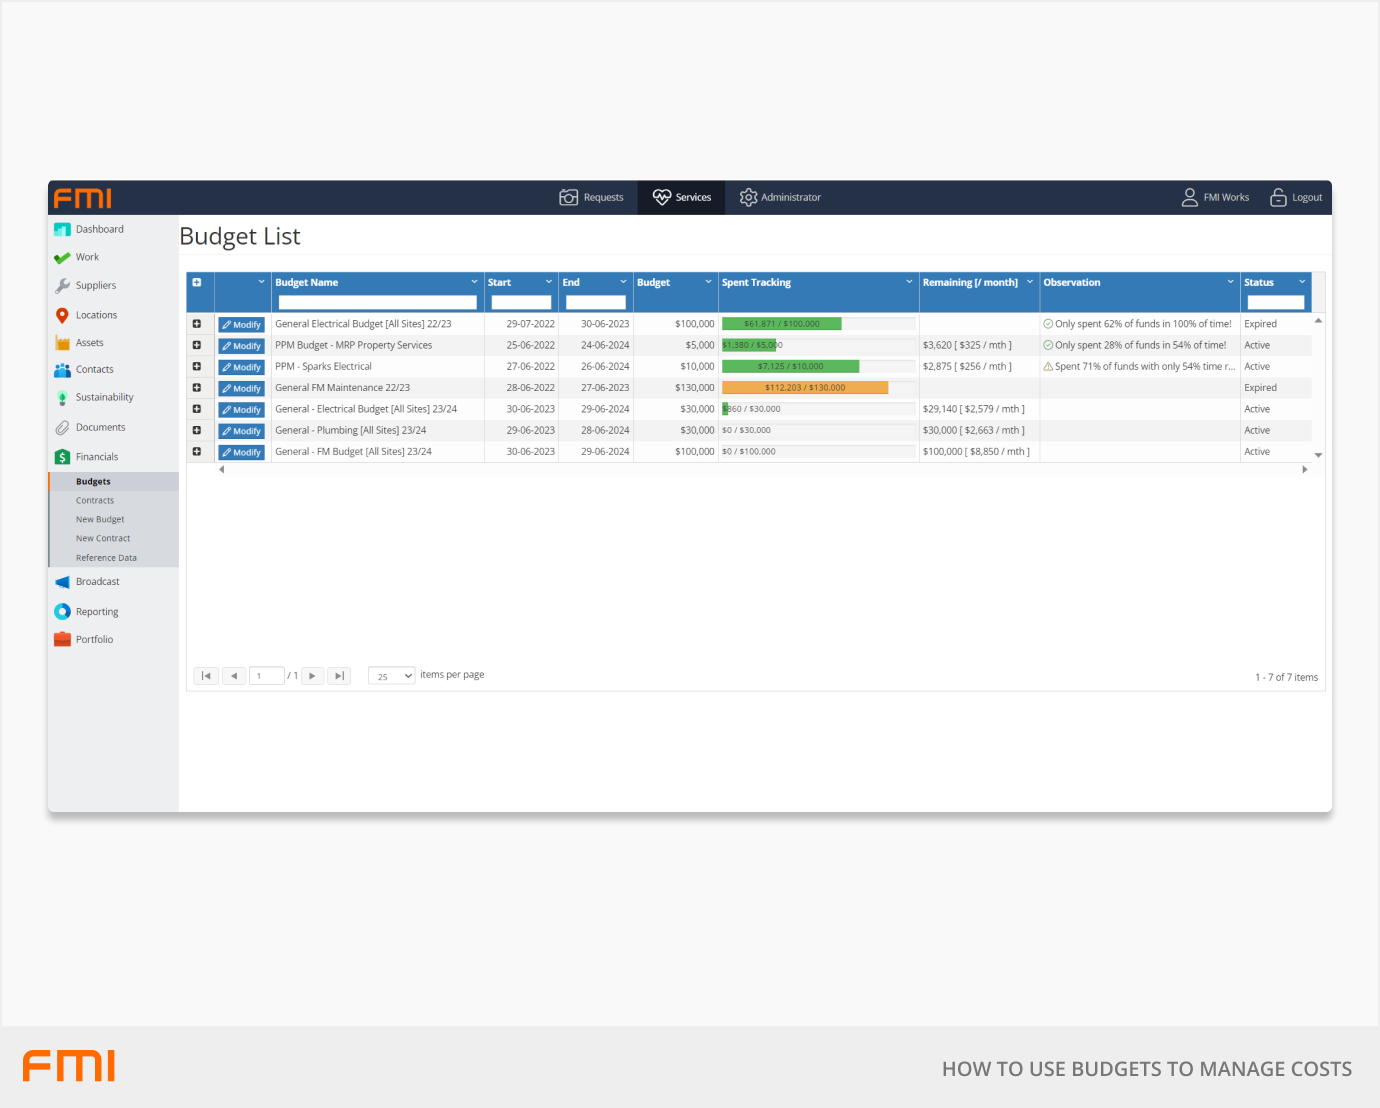Open Suppliers via the wrench icon
Image resolution: width=1380 pixels, height=1108 pixels.
(x=62, y=286)
